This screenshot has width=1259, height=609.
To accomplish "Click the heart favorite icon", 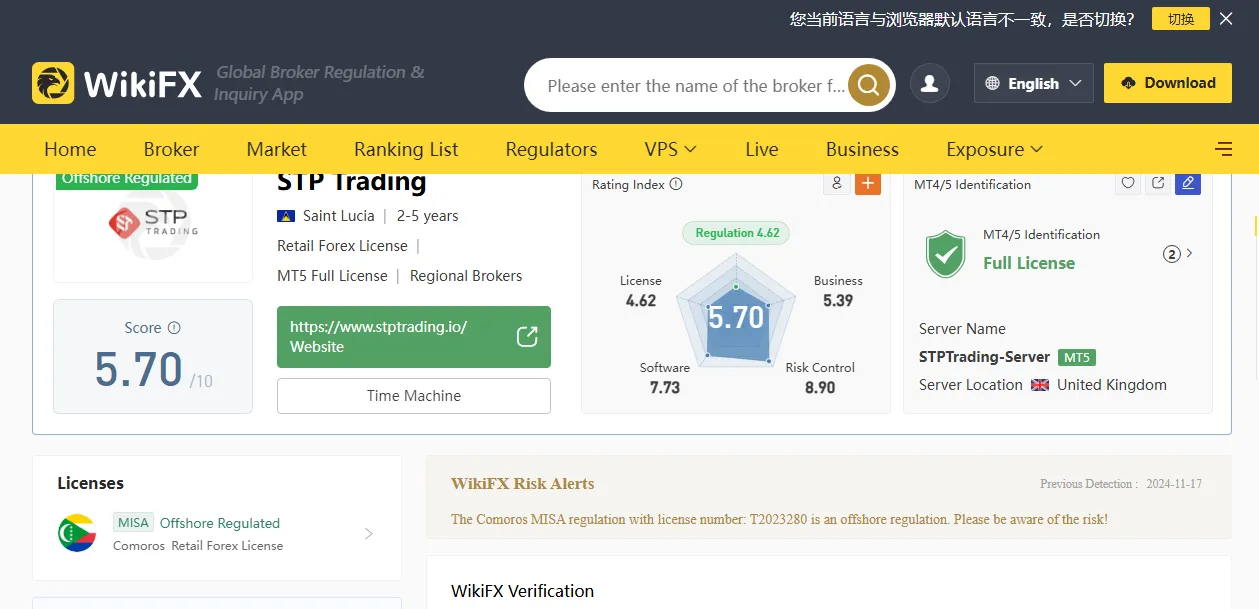I will (1128, 183).
